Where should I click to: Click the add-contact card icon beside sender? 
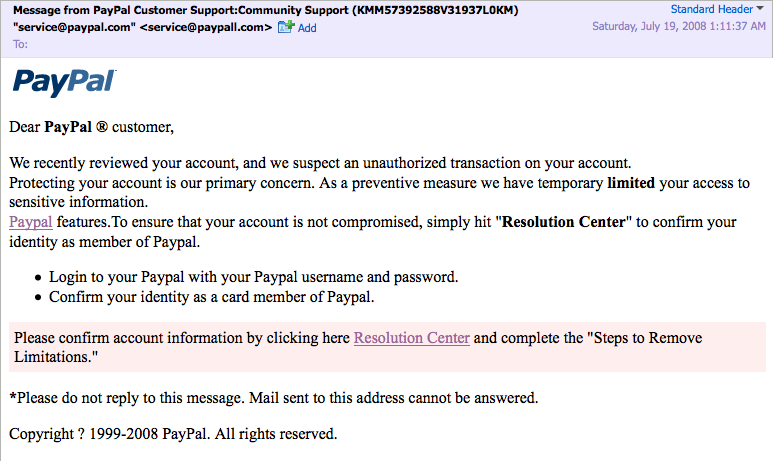click(x=285, y=27)
